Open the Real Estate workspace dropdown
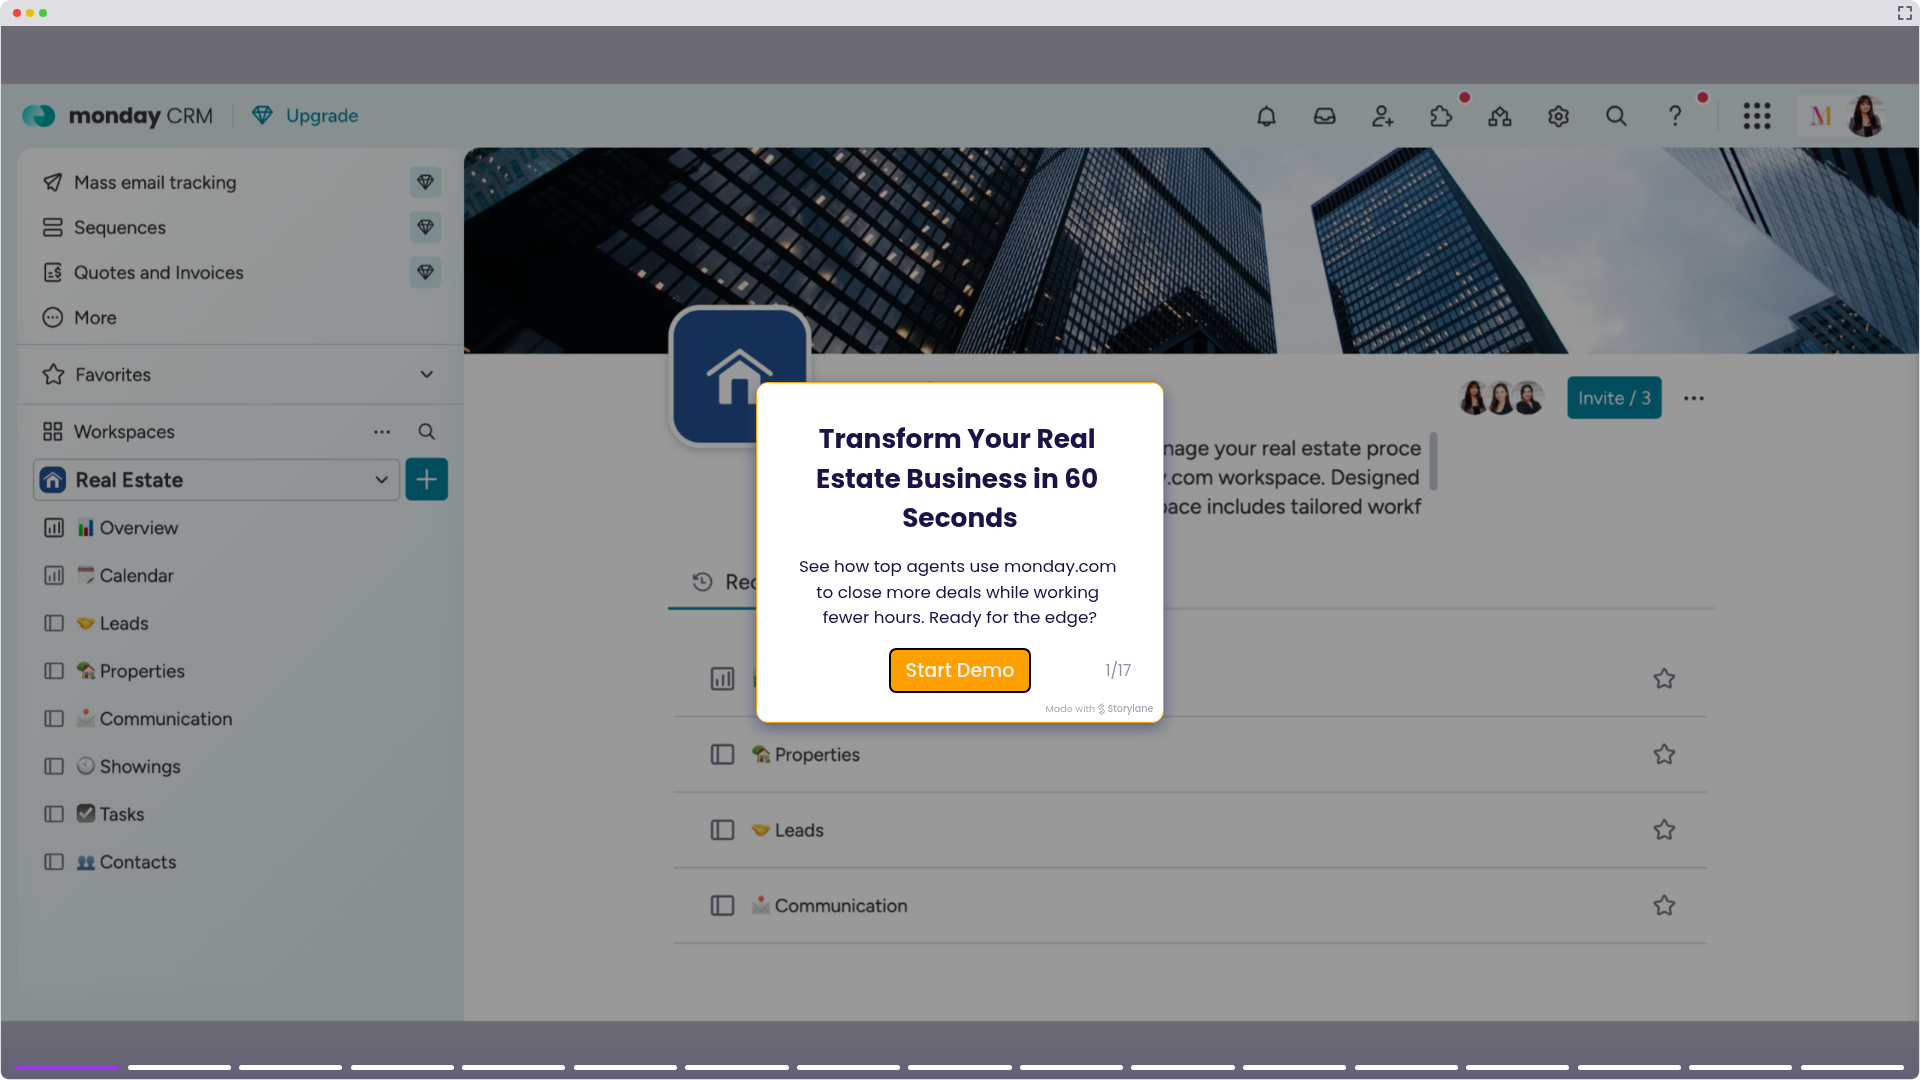The width and height of the screenshot is (1920, 1080). point(381,480)
